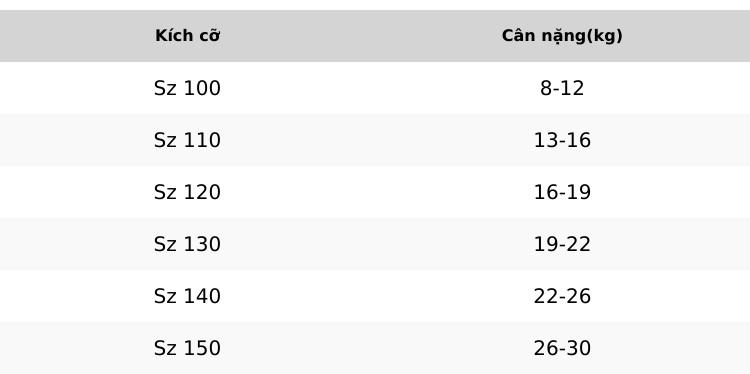Screen dimensions: 750x374
Task: Click the 16-19 weight value
Action: (x=562, y=192)
